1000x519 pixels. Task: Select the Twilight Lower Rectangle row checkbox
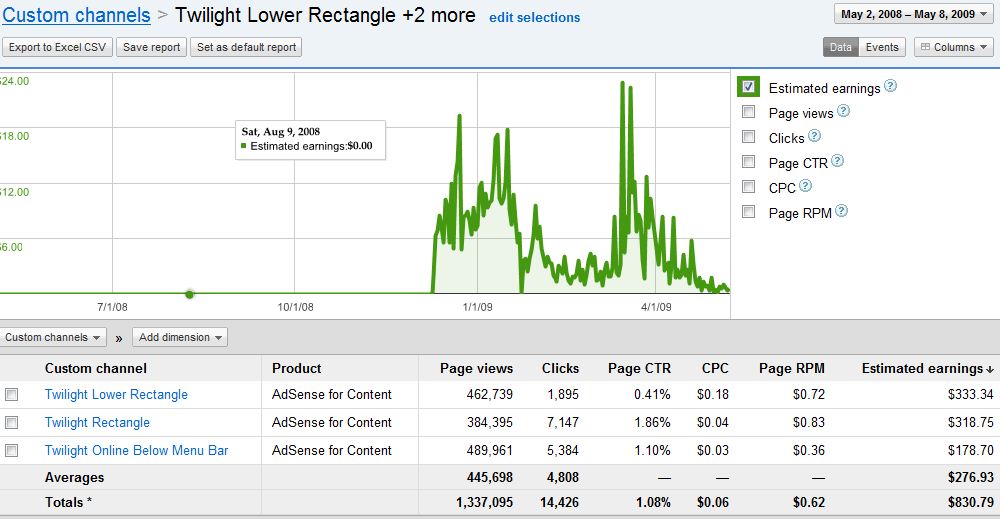click(x=11, y=395)
